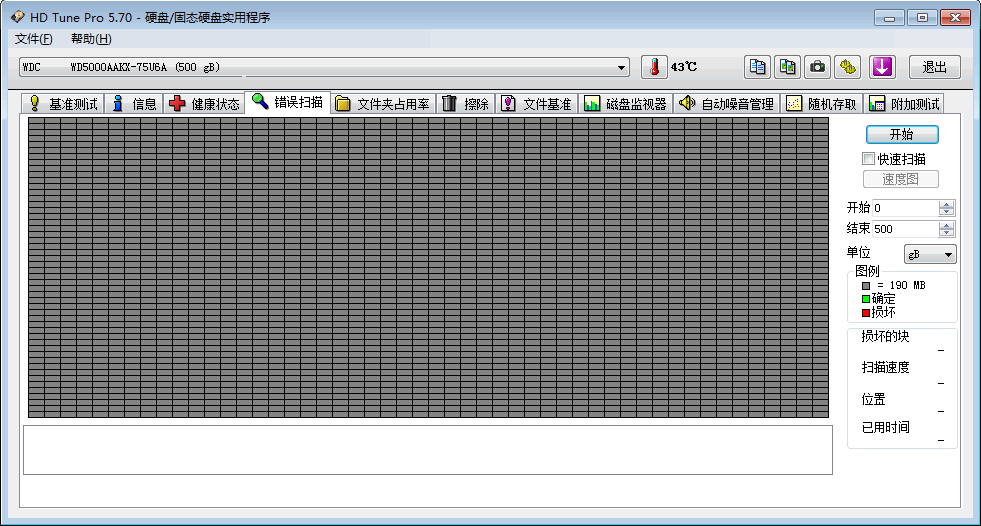Open the 自动噪音管理 speaker tab
The height and width of the screenshot is (526, 981).
tap(726, 103)
